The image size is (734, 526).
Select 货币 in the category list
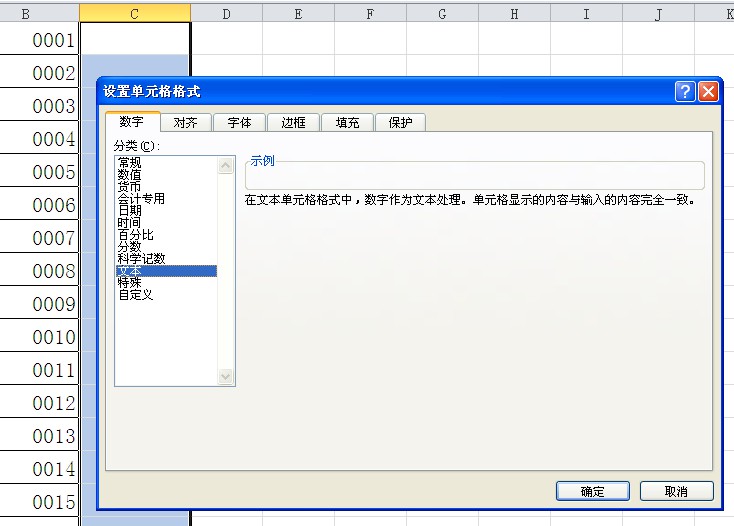coord(166,187)
